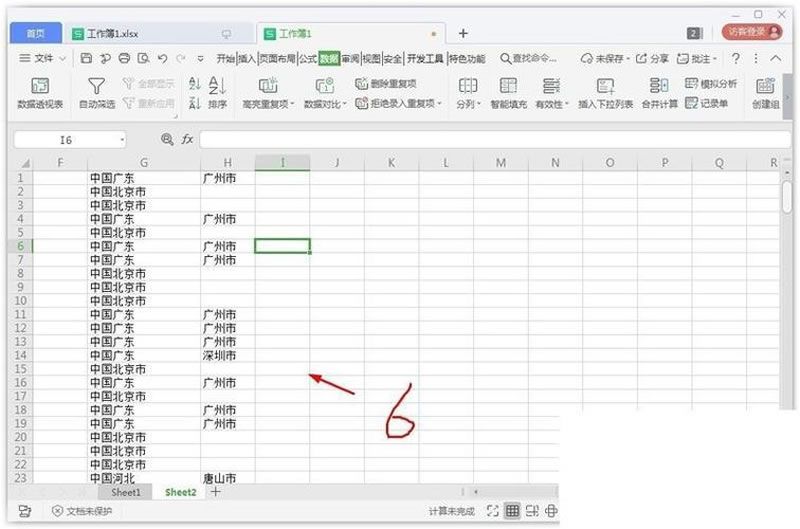The width and height of the screenshot is (800, 529).
Task: Switch to the 视图 ribbon tab
Action: pos(372,59)
